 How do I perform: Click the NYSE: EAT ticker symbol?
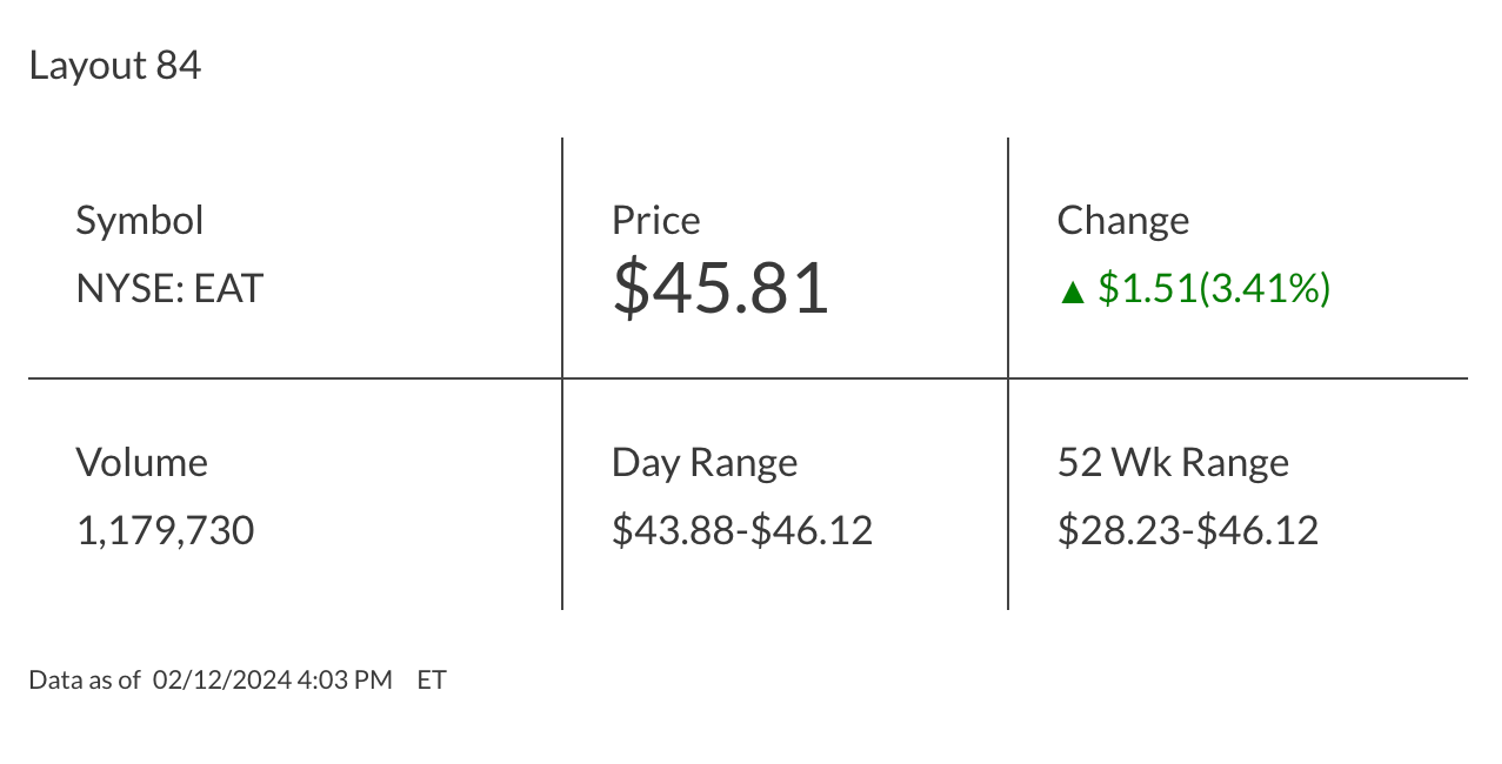click(169, 289)
